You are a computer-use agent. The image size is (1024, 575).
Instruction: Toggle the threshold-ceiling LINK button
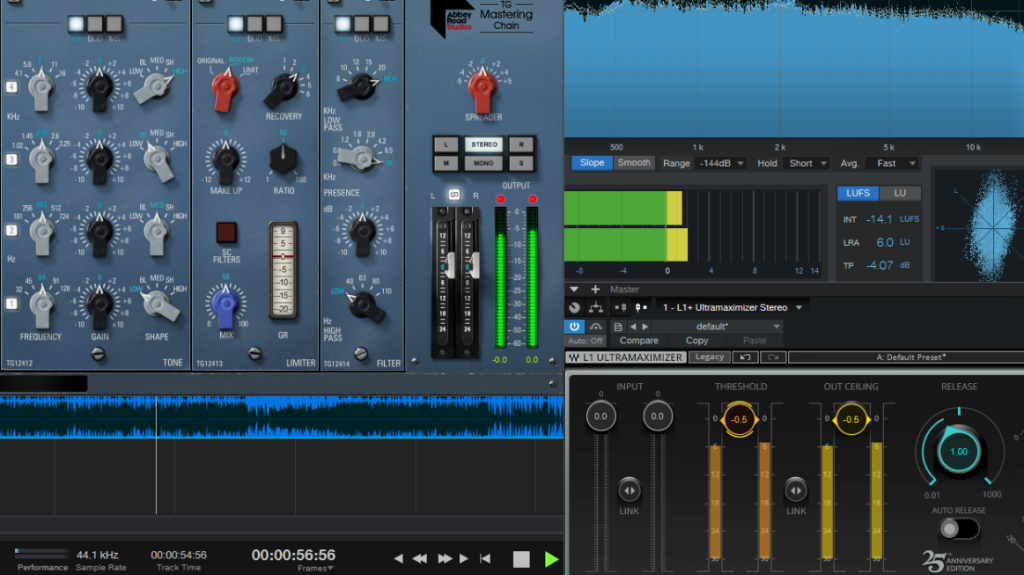click(x=795, y=490)
